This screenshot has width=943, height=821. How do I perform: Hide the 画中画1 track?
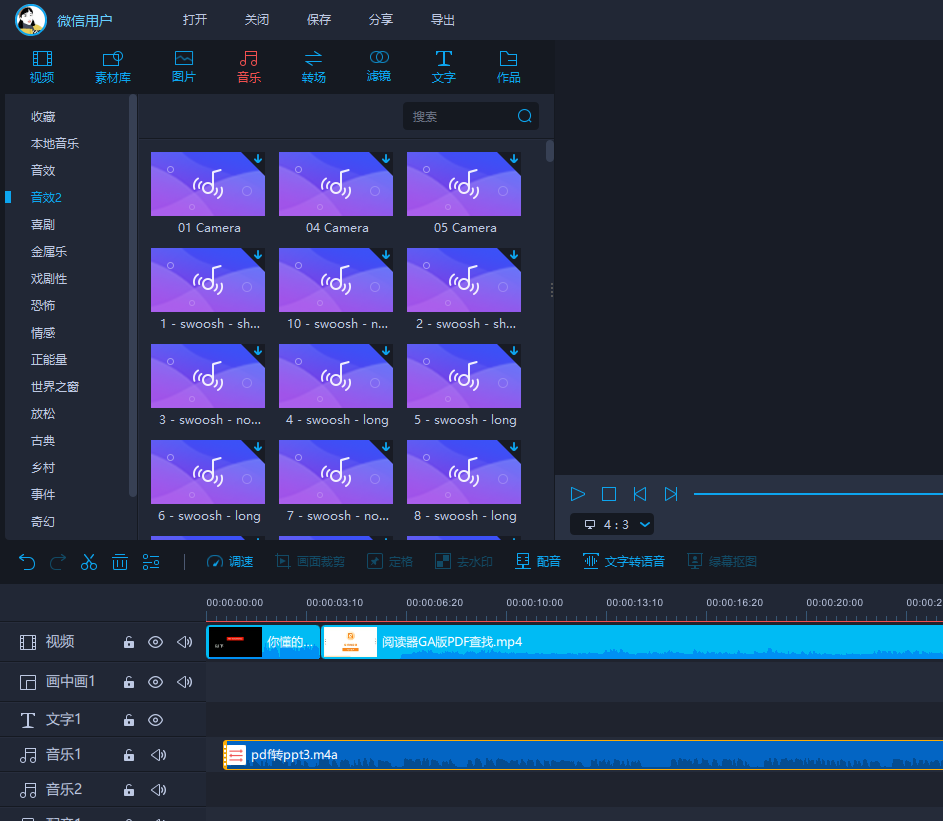point(155,682)
